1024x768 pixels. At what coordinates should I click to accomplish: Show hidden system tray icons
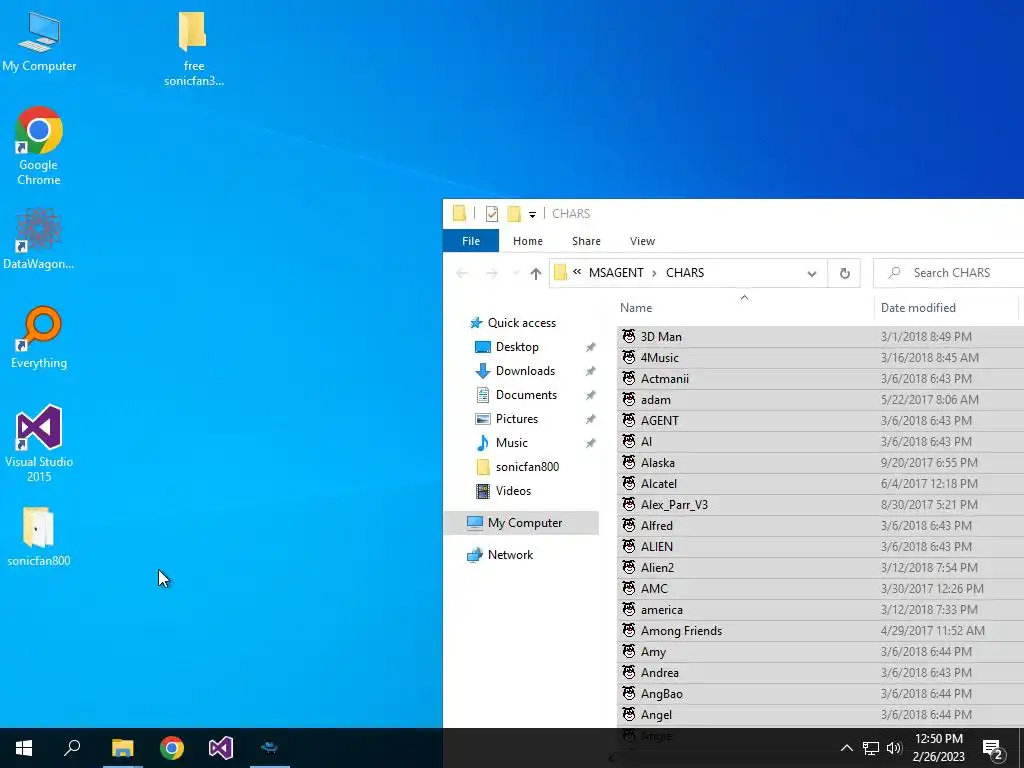[846, 748]
